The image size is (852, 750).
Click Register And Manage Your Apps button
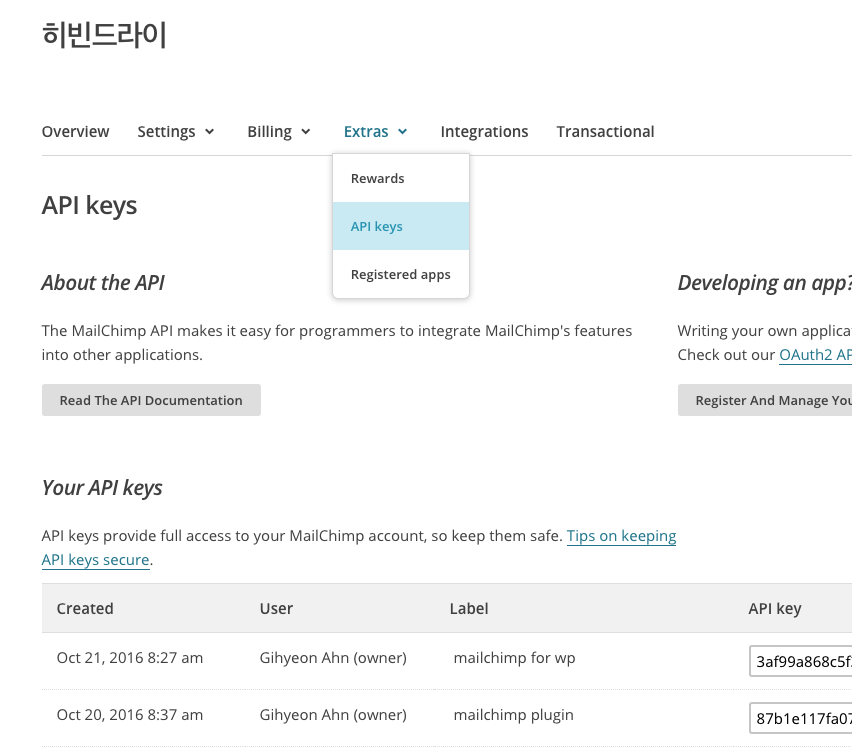(765, 400)
